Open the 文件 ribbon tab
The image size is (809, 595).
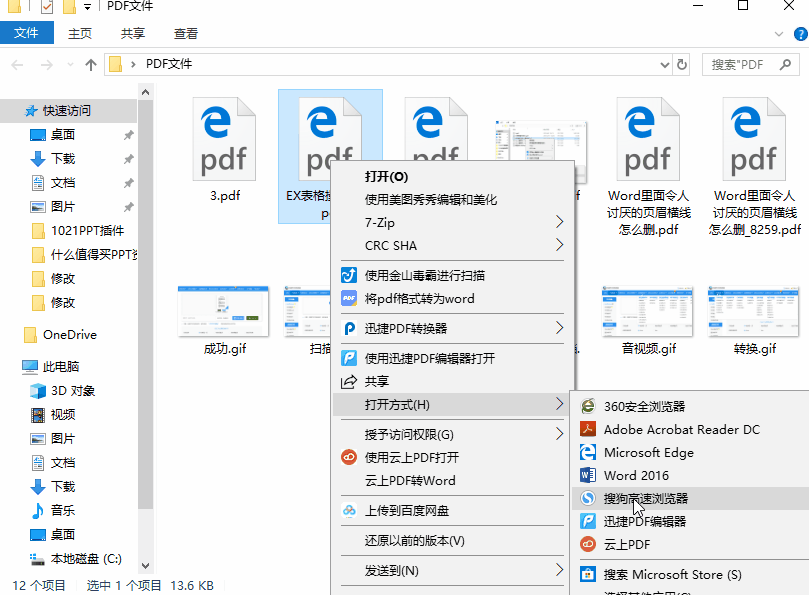pyautogui.click(x=26, y=33)
